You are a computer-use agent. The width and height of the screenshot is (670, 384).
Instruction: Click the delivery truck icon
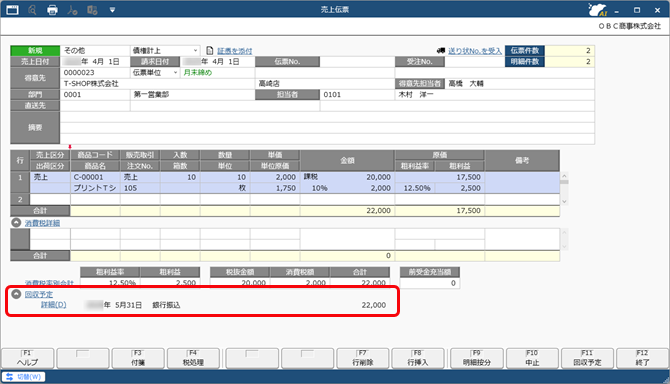[441, 50]
